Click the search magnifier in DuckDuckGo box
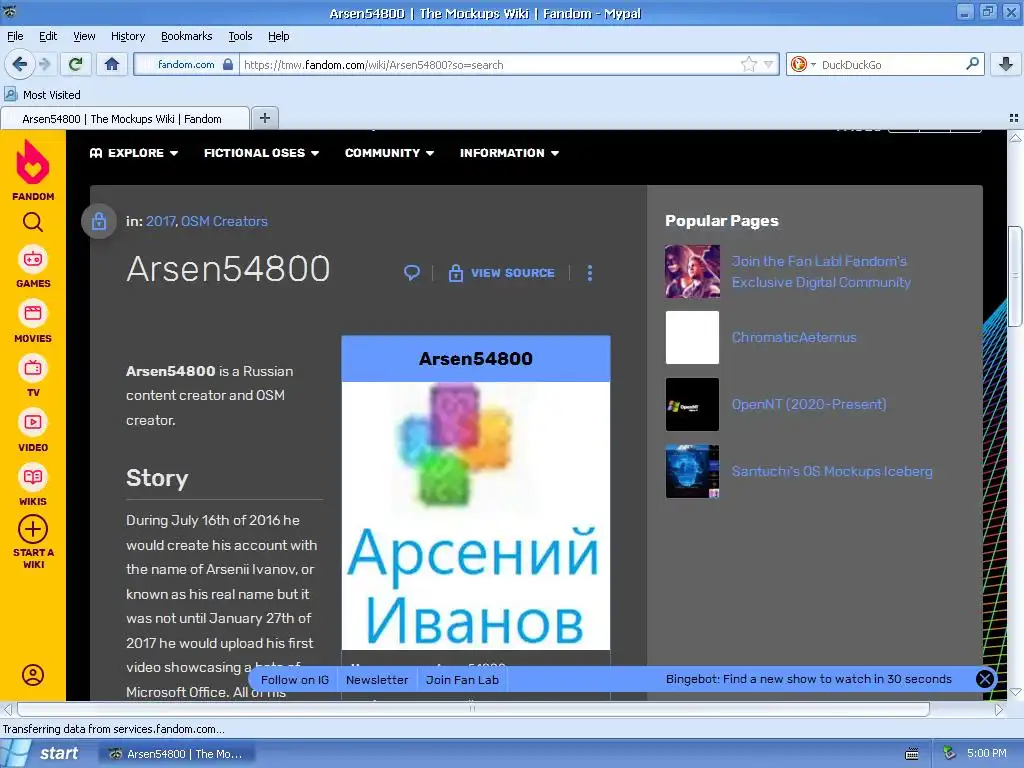Image resolution: width=1024 pixels, height=768 pixels. coord(972,64)
